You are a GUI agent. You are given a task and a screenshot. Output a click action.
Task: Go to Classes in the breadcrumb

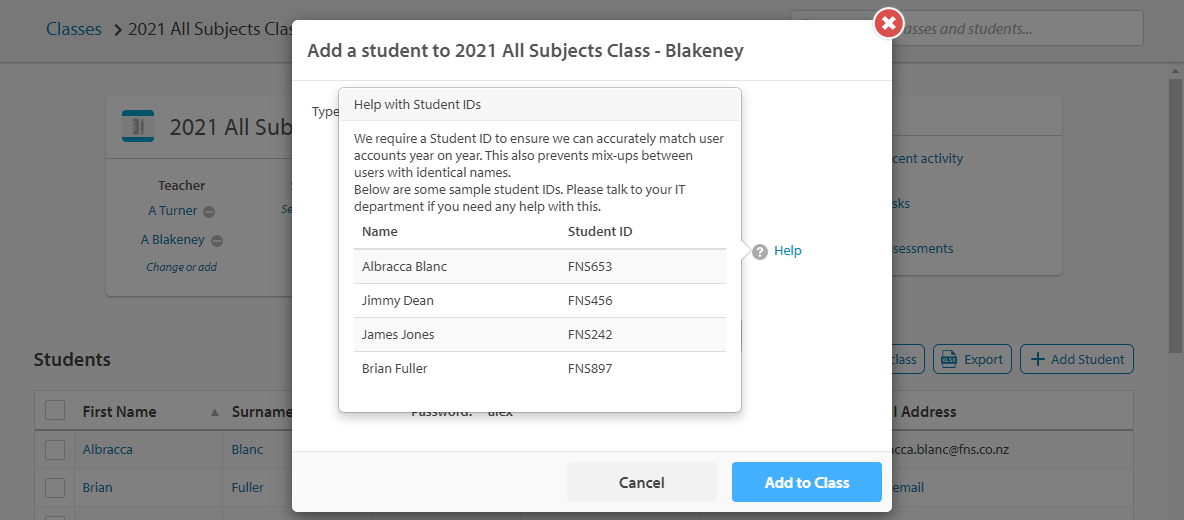[74, 29]
